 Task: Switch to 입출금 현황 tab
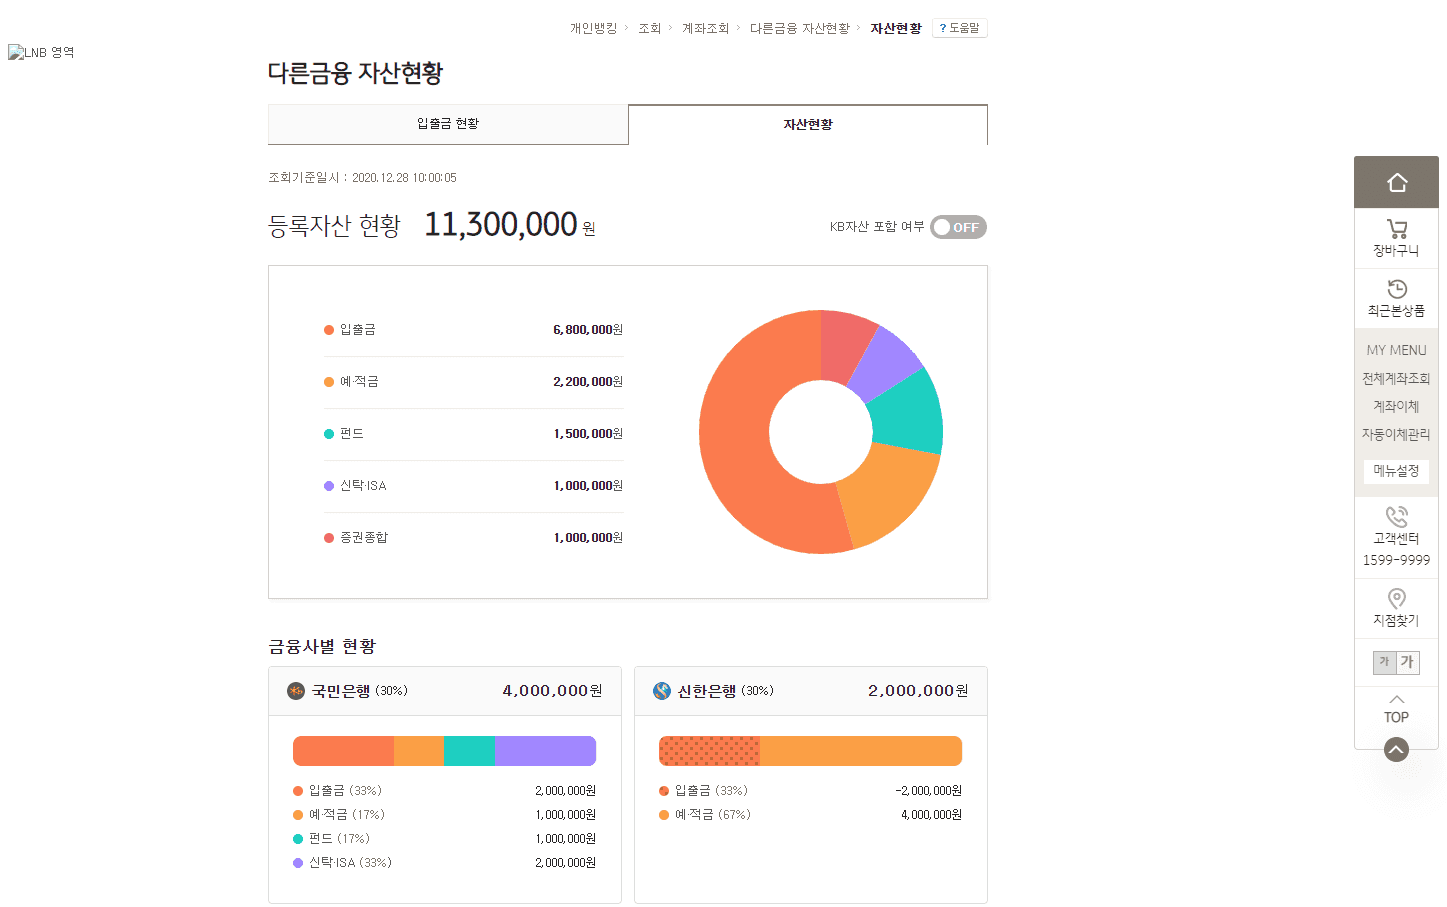448,124
